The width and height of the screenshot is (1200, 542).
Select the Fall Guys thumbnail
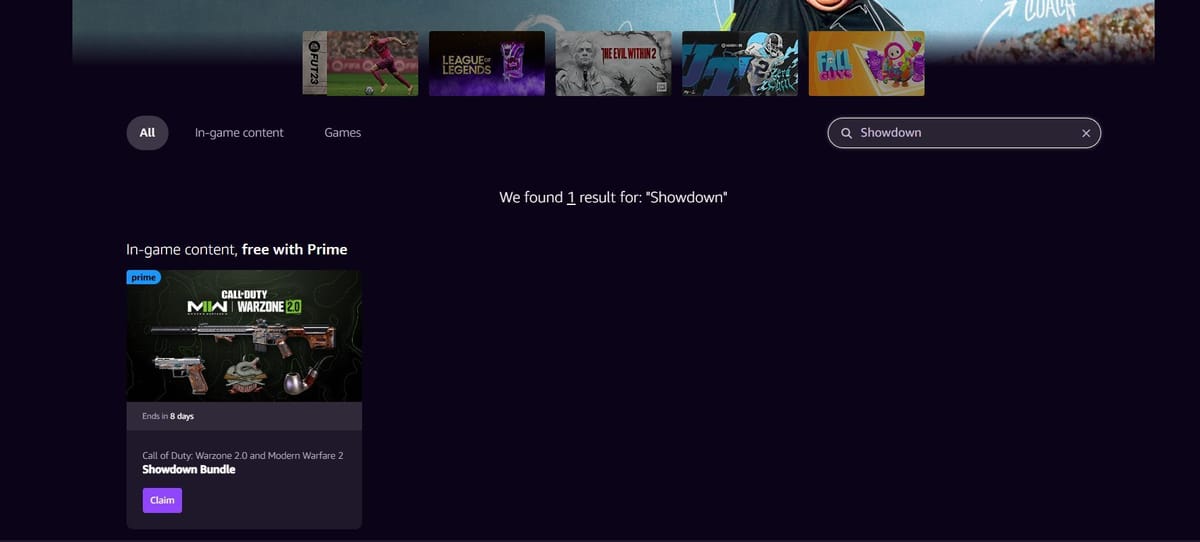[866, 63]
